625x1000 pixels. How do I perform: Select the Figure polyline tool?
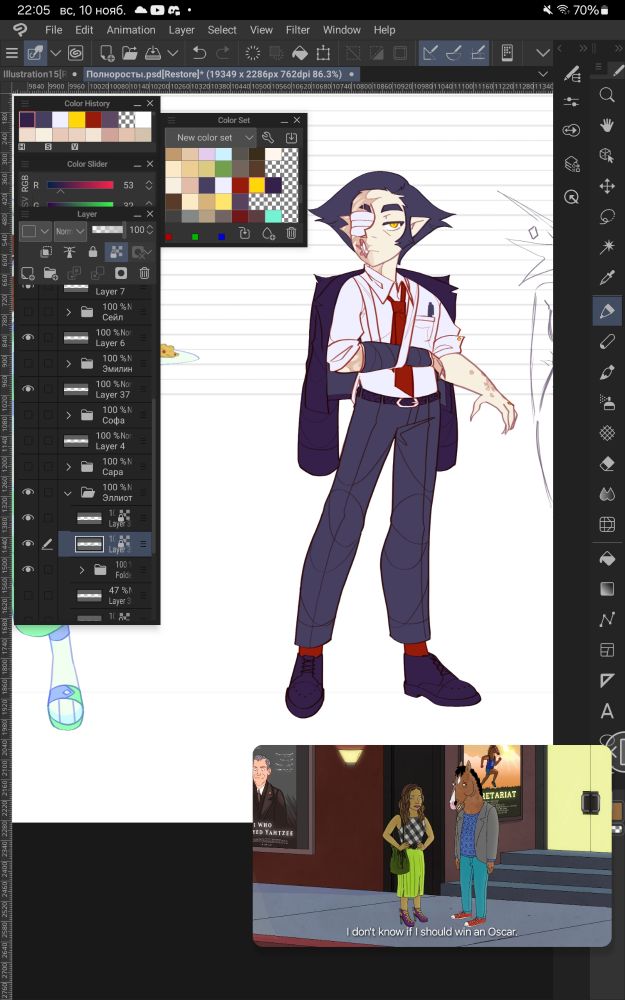coord(607,619)
